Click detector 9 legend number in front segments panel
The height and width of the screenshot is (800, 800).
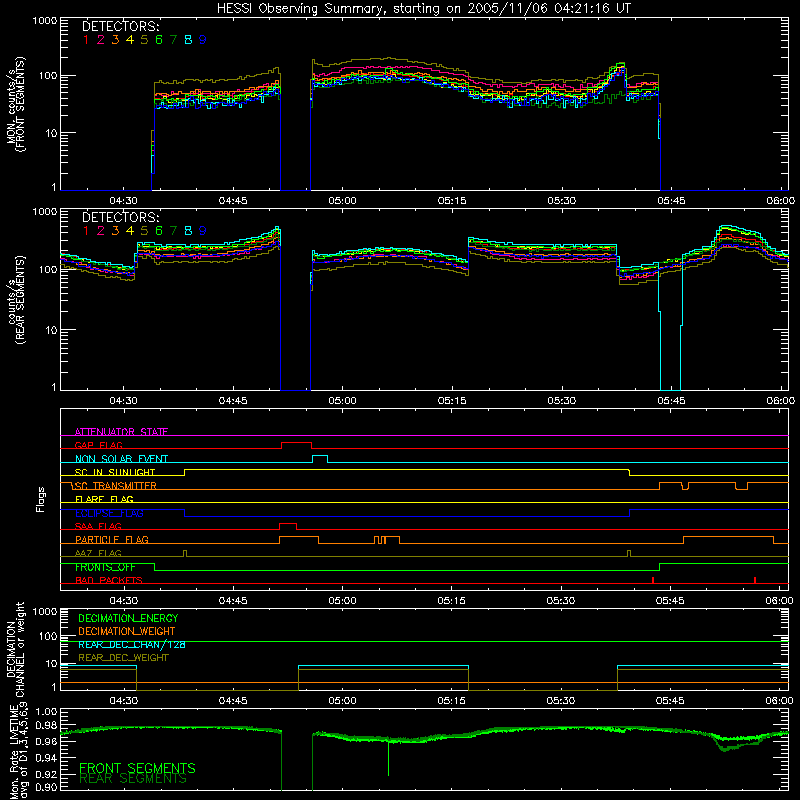click(203, 40)
